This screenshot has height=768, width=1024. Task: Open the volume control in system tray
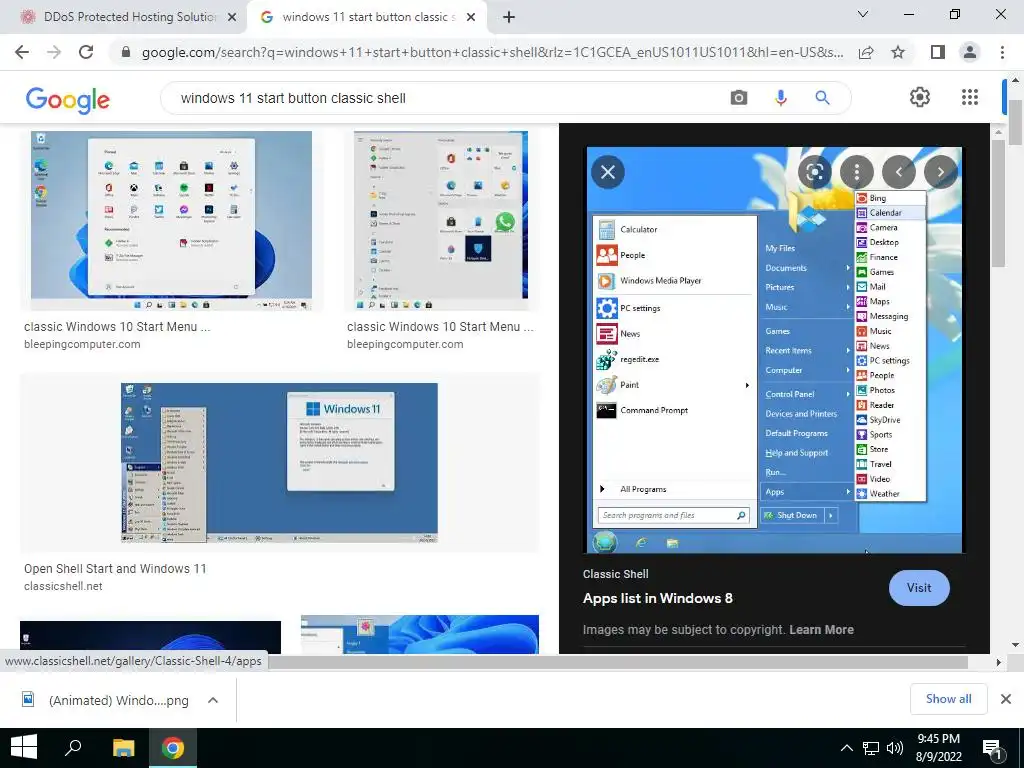click(x=895, y=748)
